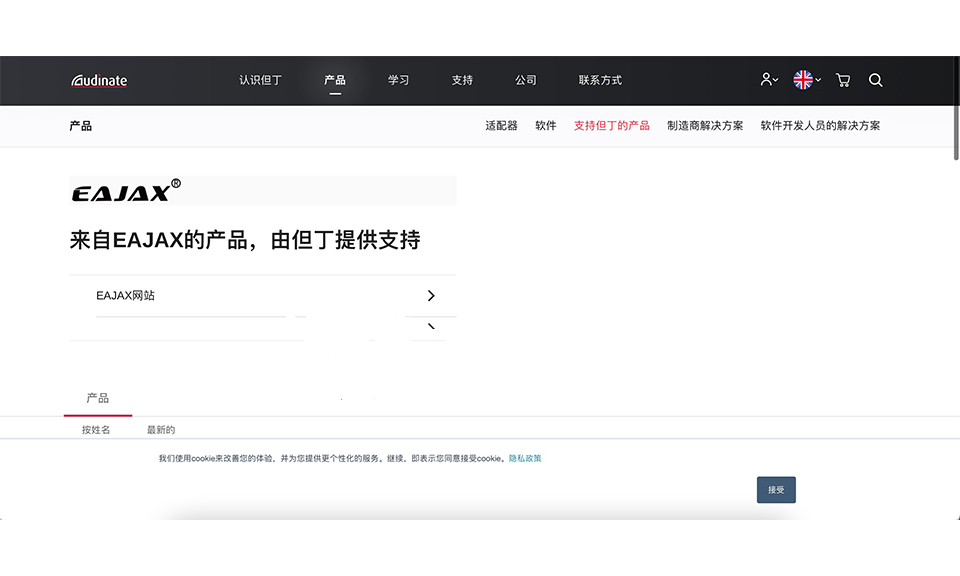The image size is (960, 576).
Task: Click the UK flag language icon
Action: click(802, 80)
